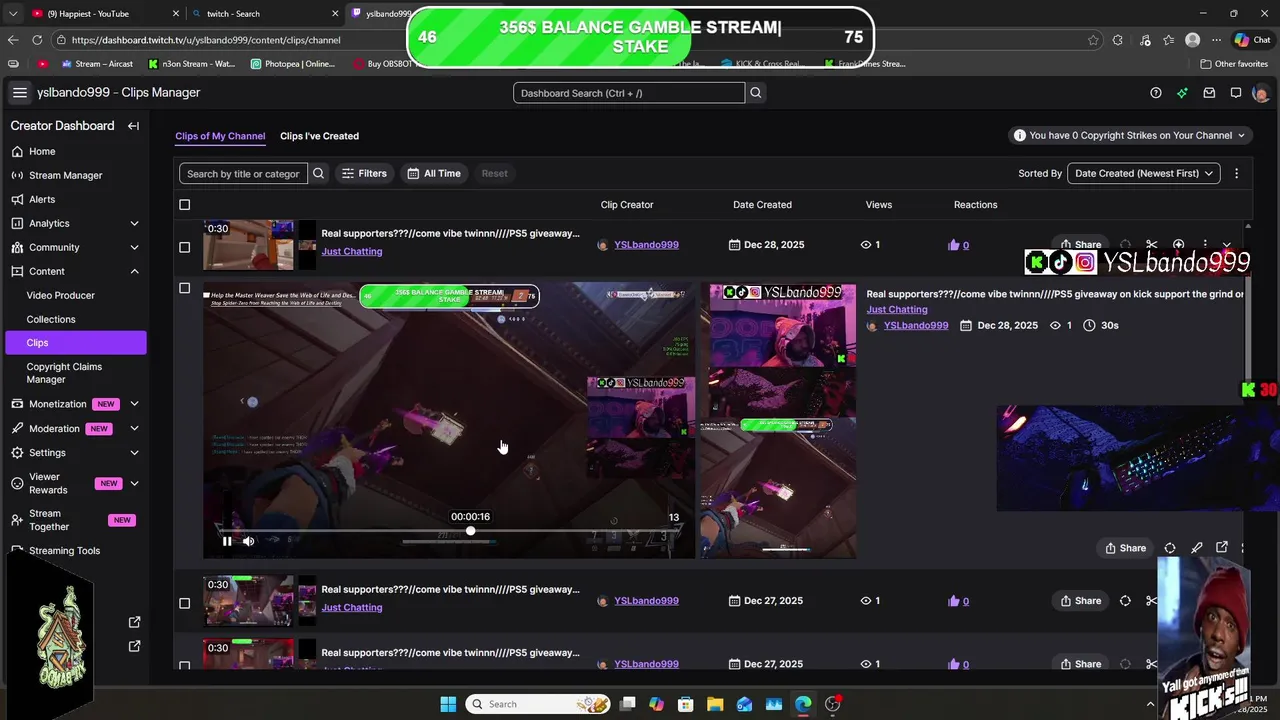This screenshot has height=720, width=1280.
Task: Switch to Clips I've Created tab
Action: click(319, 136)
